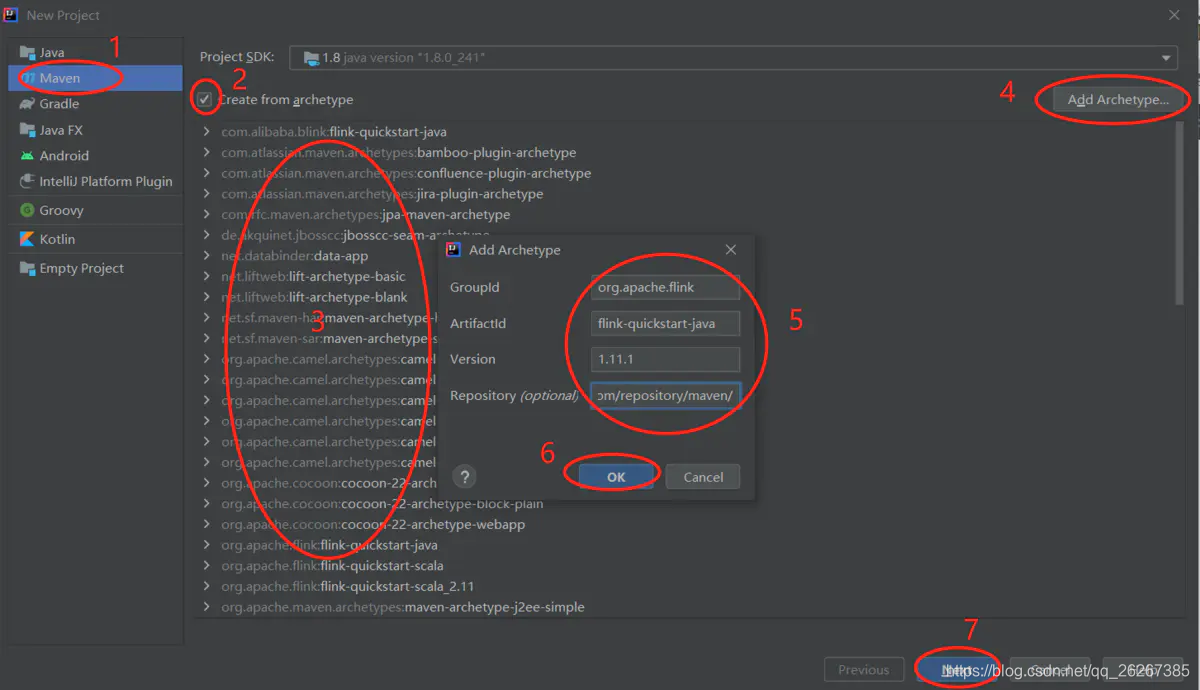Expand jpa-maven-archetype entry

coord(207,215)
